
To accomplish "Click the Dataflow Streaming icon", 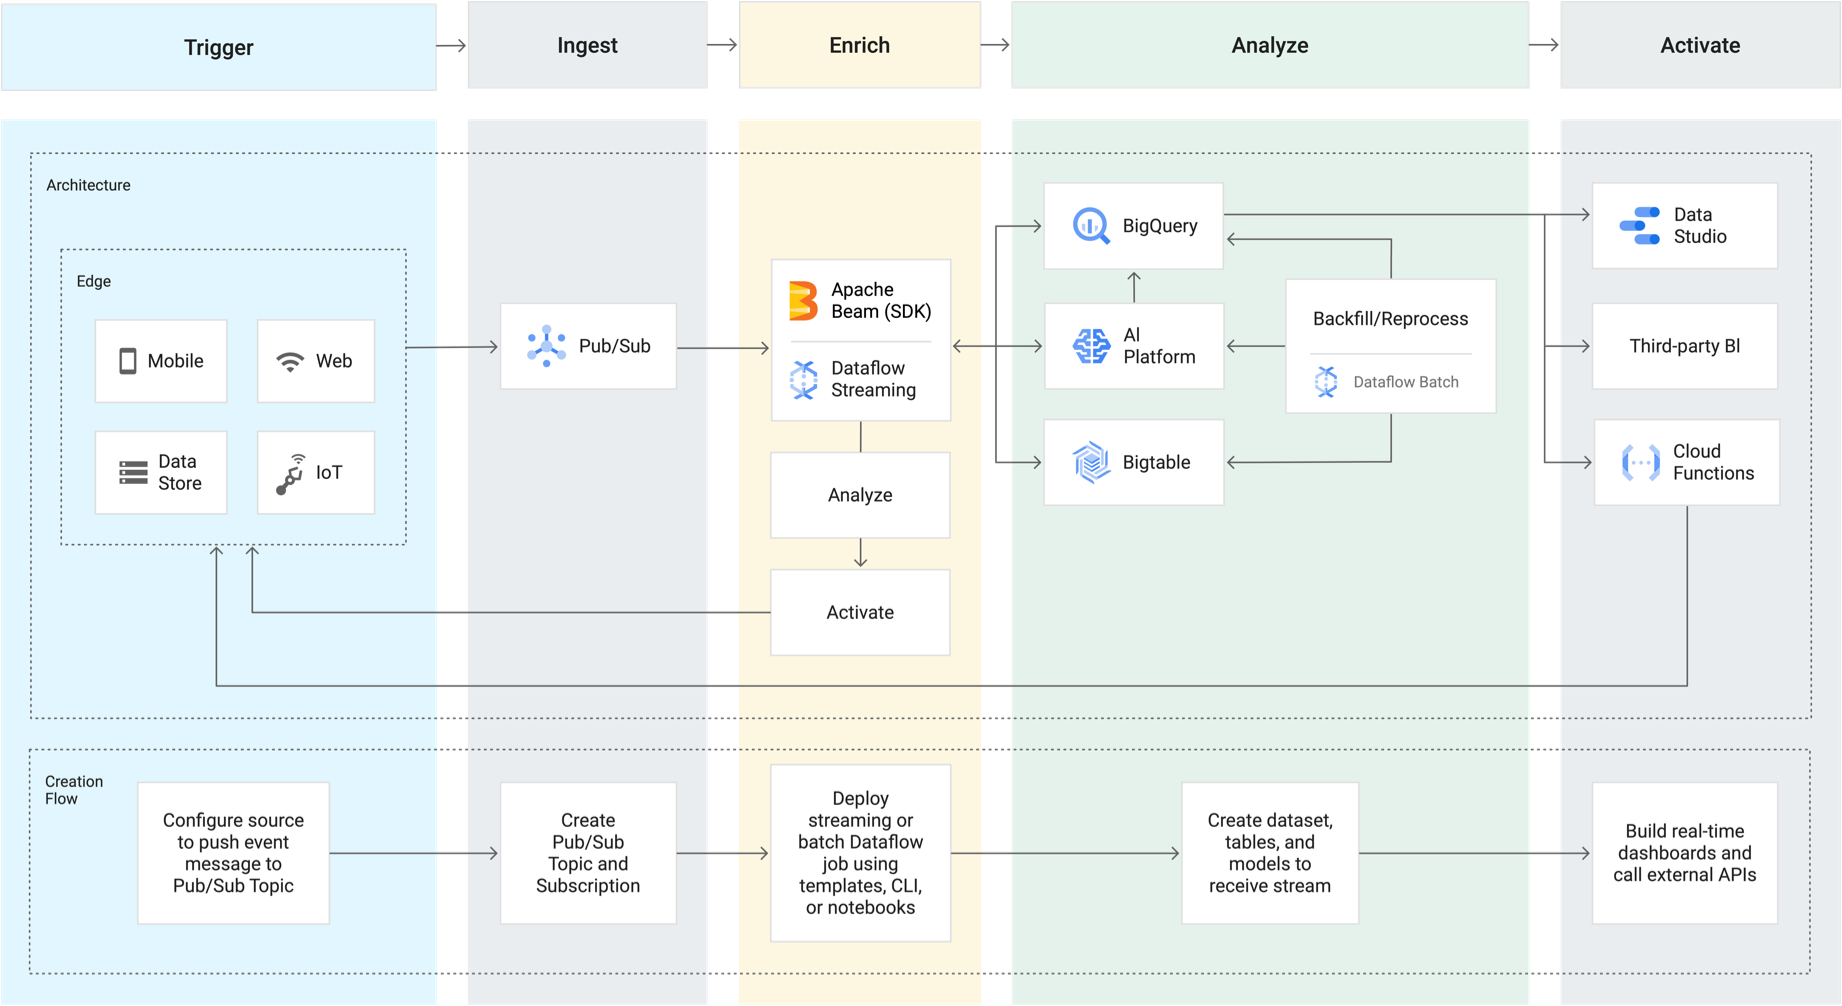I will pos(803,380).
